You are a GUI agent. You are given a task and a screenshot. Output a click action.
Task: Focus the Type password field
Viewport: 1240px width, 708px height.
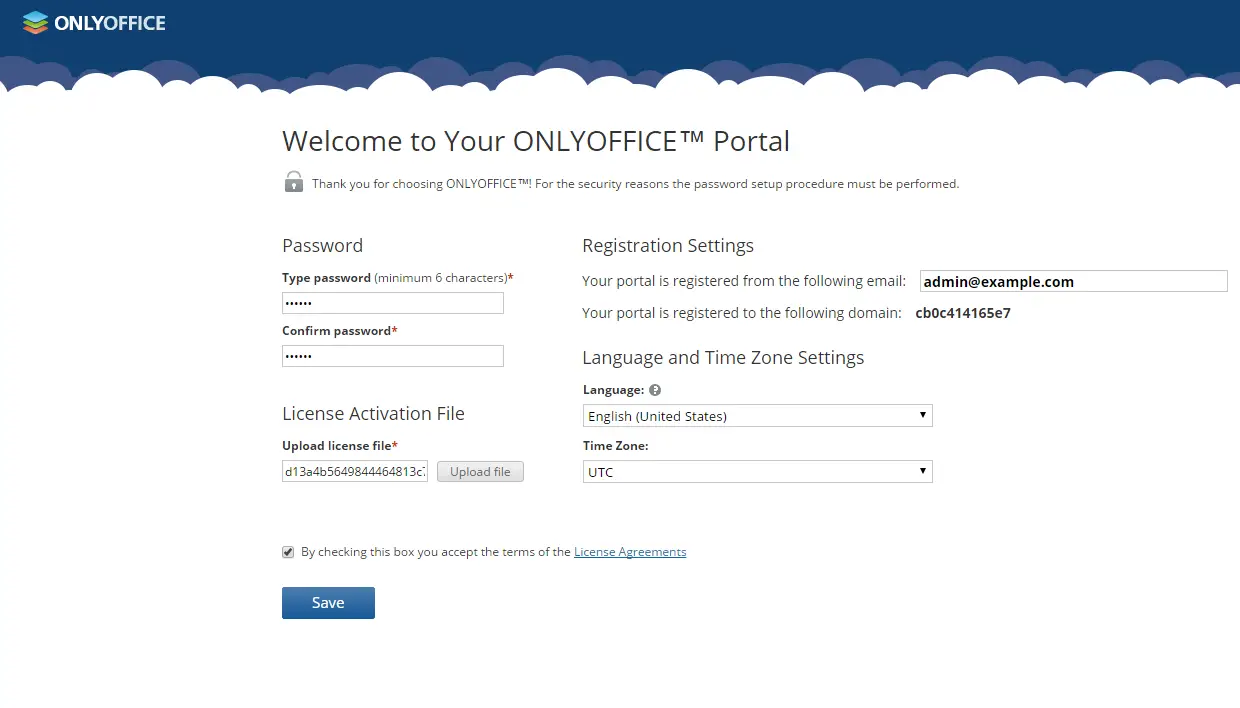click(393, 303)
